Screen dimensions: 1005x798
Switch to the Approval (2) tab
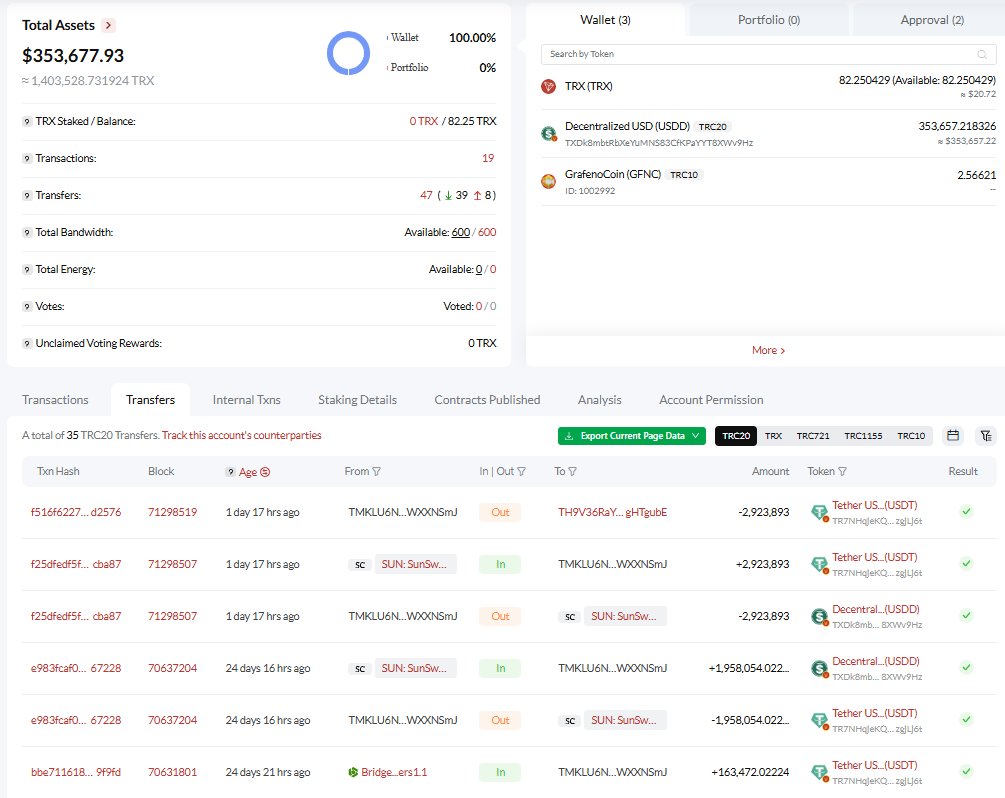point(932,20)
